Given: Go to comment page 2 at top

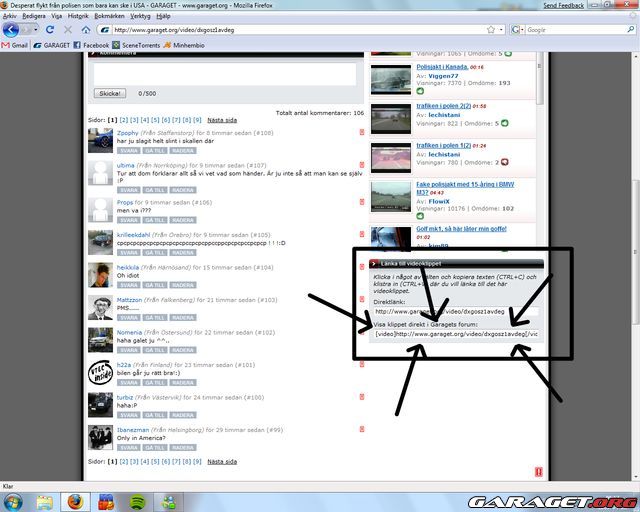Looking at the screenshot, I should (x=124, y=119).
